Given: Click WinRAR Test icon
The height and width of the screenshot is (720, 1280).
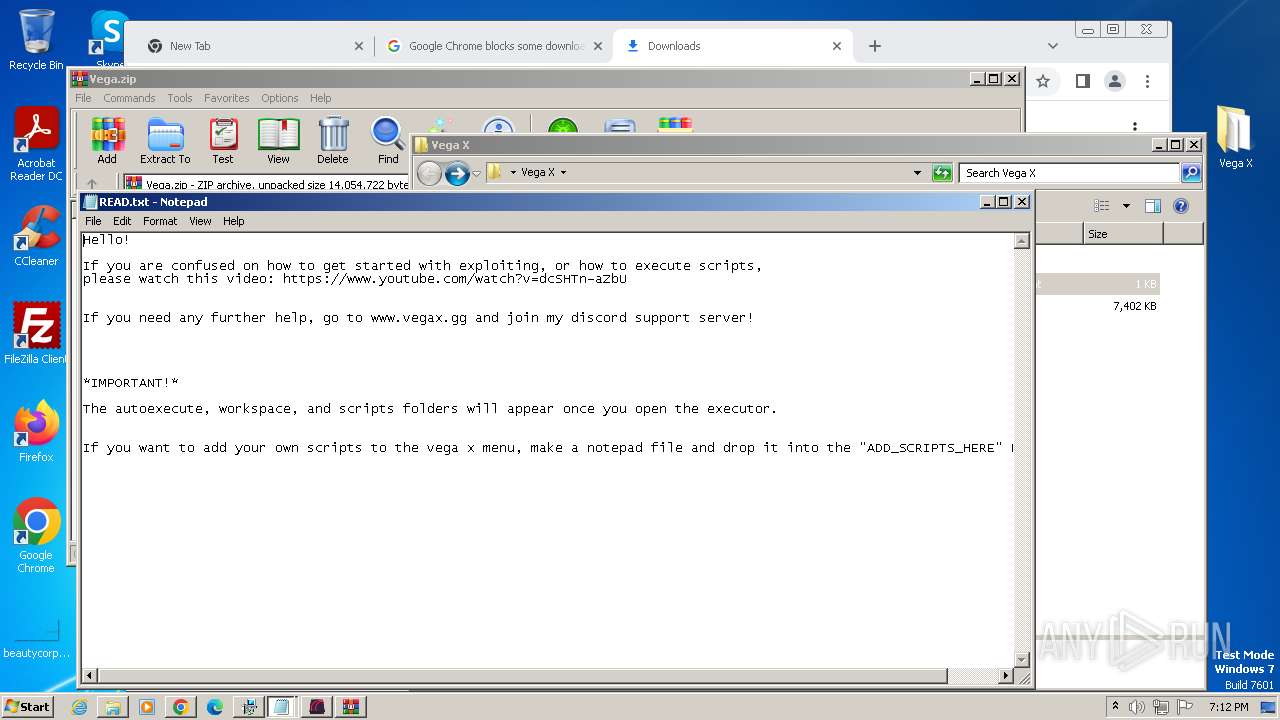Looking at the screenshot, I should [x=223, y=140].
